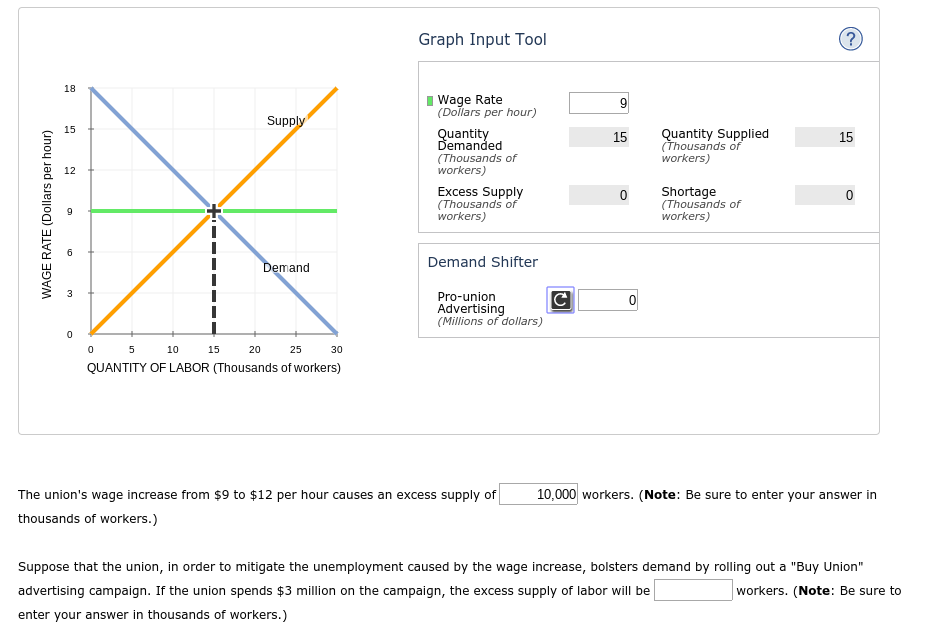The height and width of the screenshot is (628, 930).
Task: Select the crosshair marker at the graph equilibrium
Action: (x=212, y=211)
